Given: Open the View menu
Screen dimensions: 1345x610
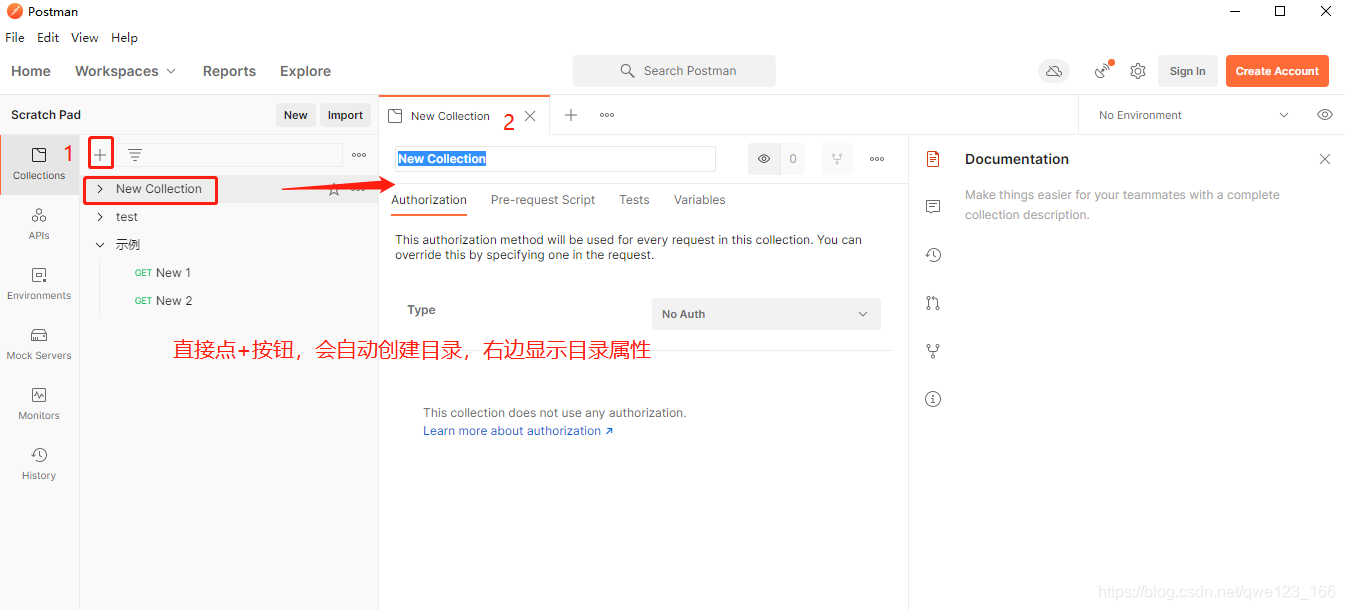Looking at the screenshot, I should pyautogui.click(x=85, y=38).
